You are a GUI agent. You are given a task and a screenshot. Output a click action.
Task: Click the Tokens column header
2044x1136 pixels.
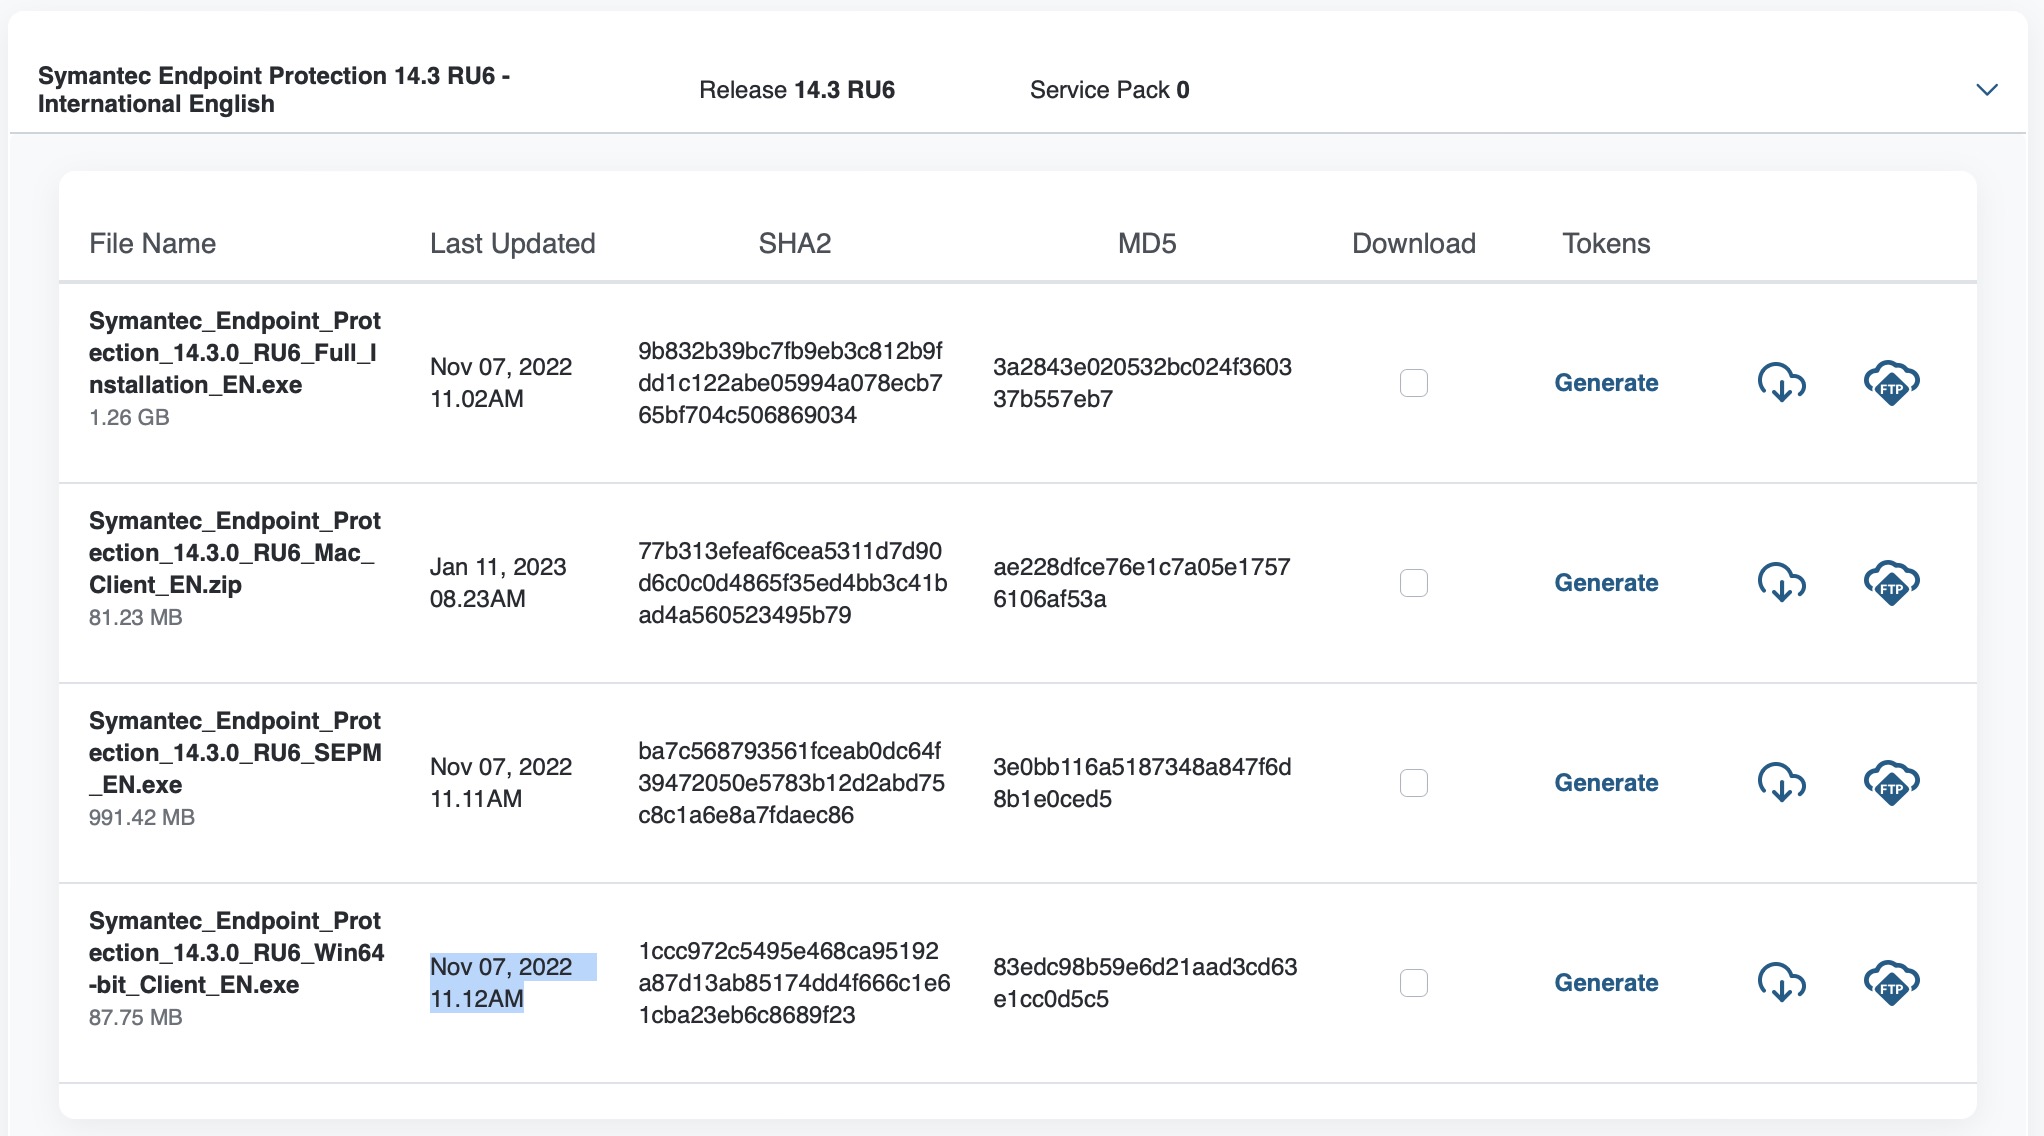(x=1606, y=243)
